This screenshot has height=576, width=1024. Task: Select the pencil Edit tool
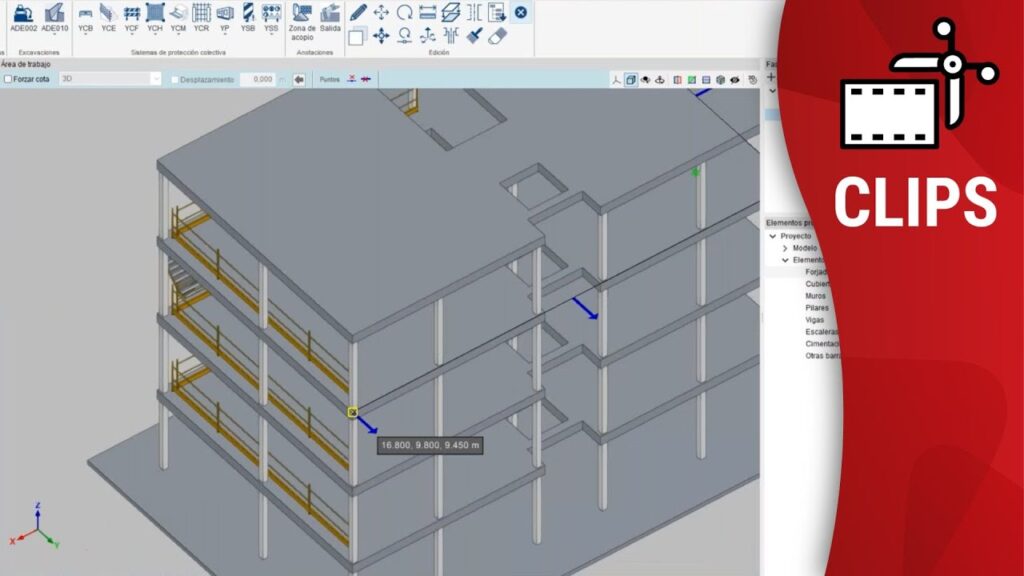point(358,13)
